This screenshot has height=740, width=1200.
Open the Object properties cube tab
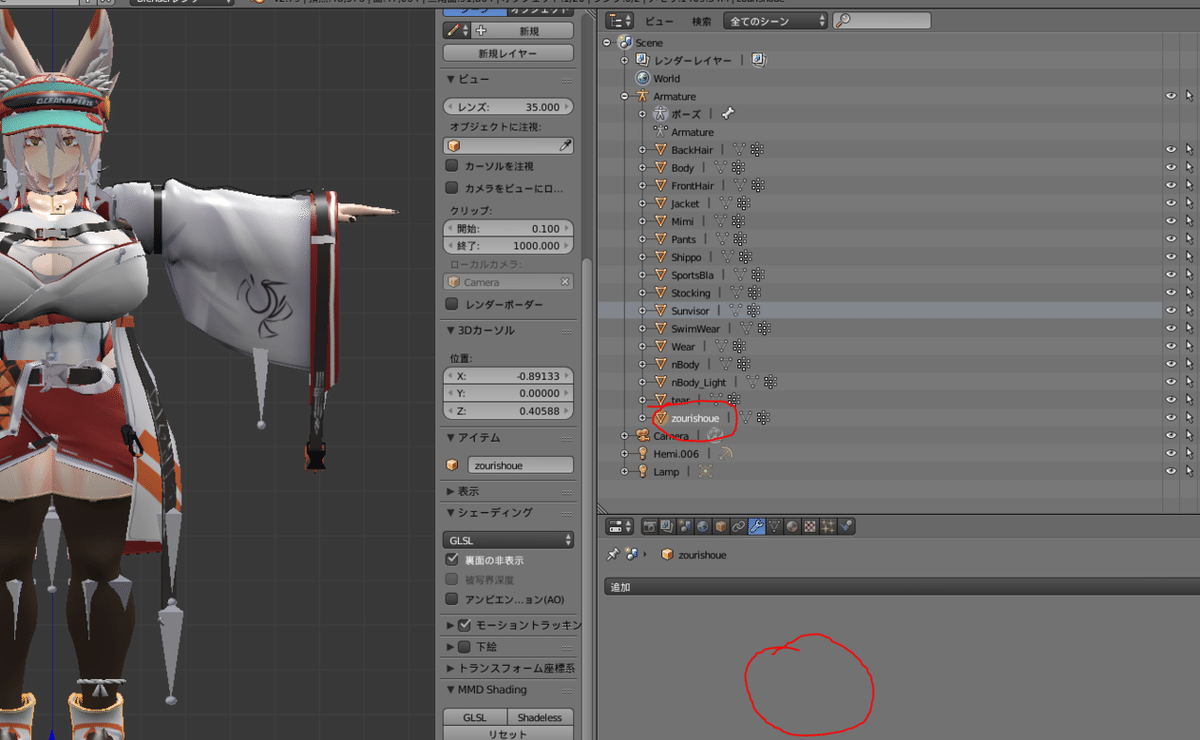[720, 526]
